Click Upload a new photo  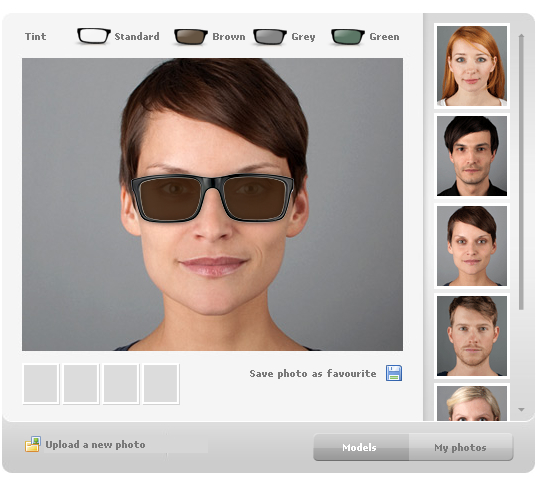pyautogui.click(x=95, y=445)
